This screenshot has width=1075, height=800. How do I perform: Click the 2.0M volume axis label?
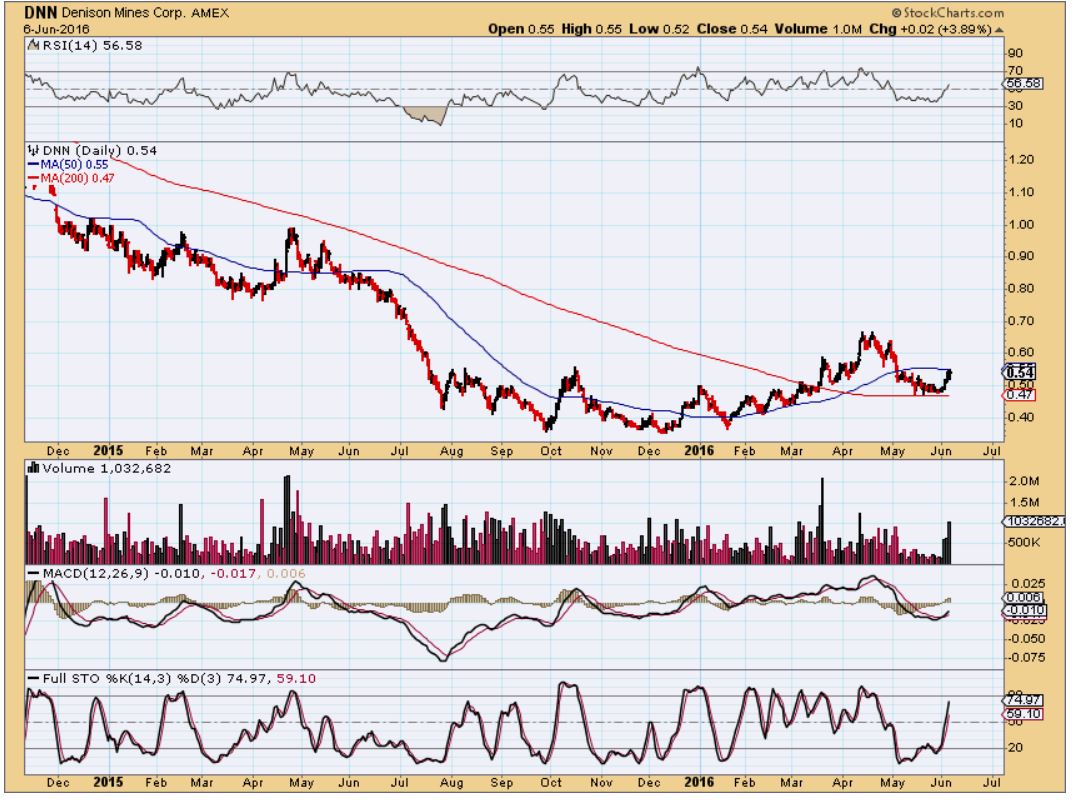click(1024, 481)
